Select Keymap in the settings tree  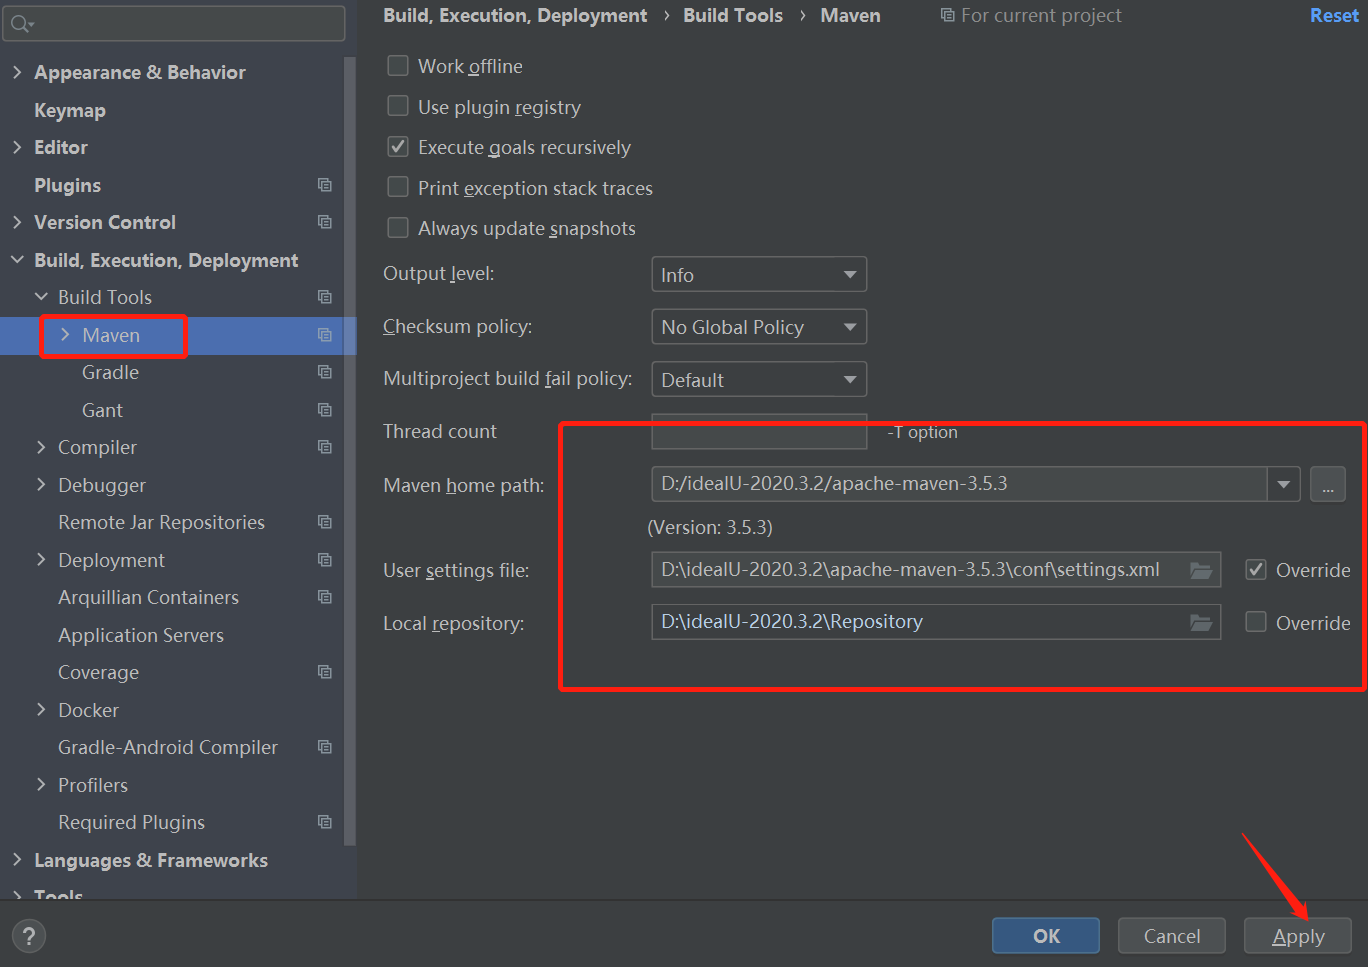tap(70, 110)
